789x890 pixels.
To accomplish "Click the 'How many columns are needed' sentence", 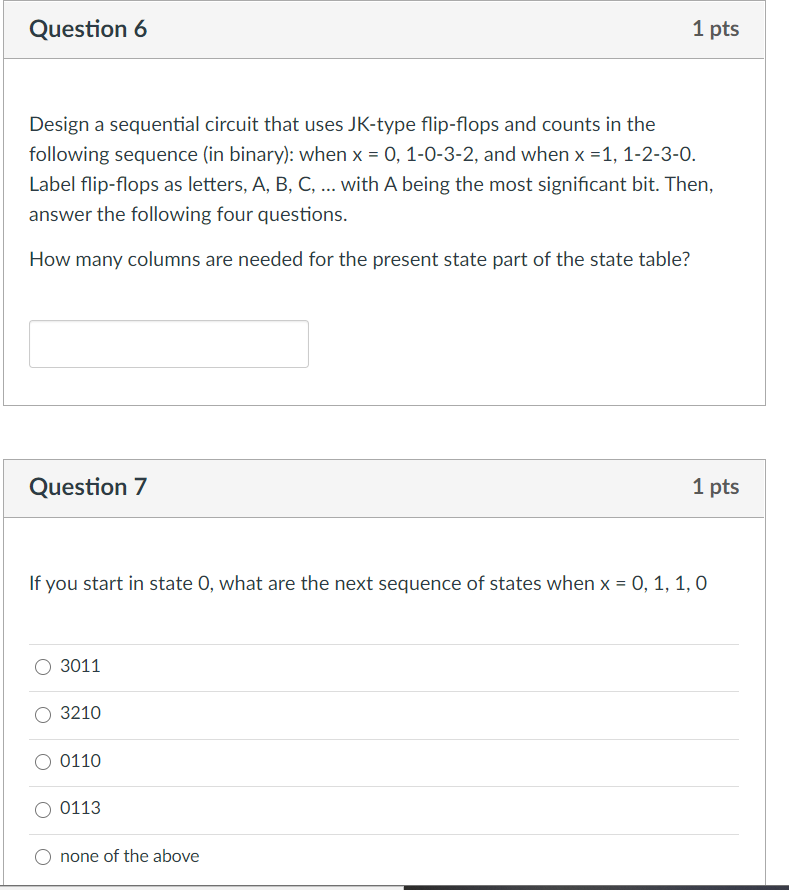I will pos(360,259).
